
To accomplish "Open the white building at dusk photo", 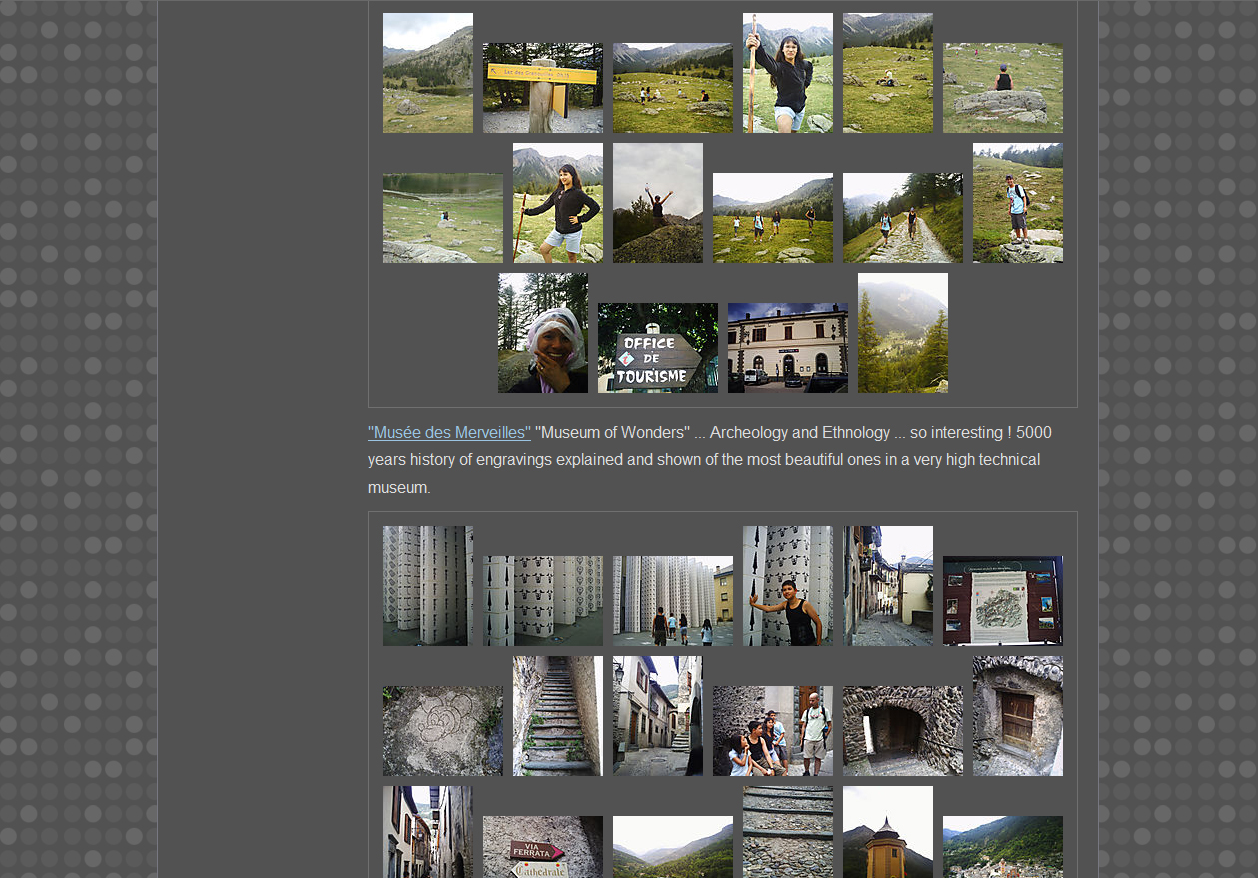I will pyautogui.click(x=787, y=348).
